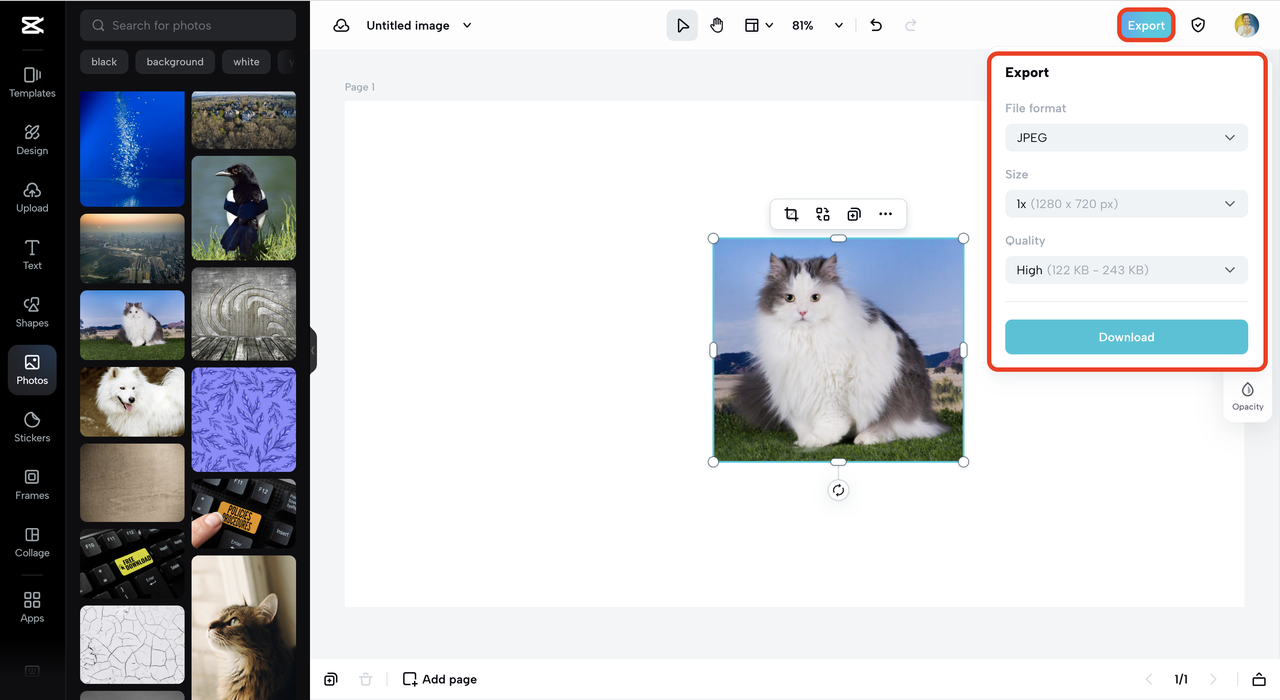Expand the Quality High dropdown
The width and height of the screenshot is (1280, 700).
(1126, 270)
